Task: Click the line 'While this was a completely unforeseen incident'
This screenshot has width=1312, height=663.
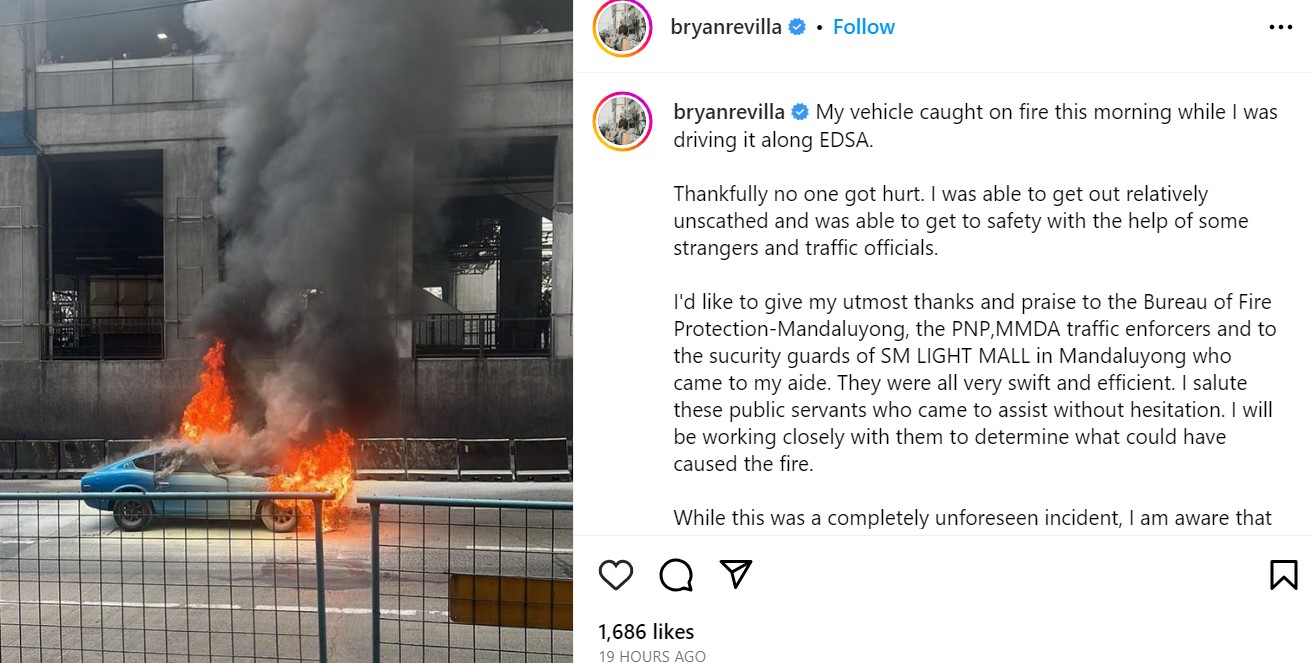Action: [972, 518]
